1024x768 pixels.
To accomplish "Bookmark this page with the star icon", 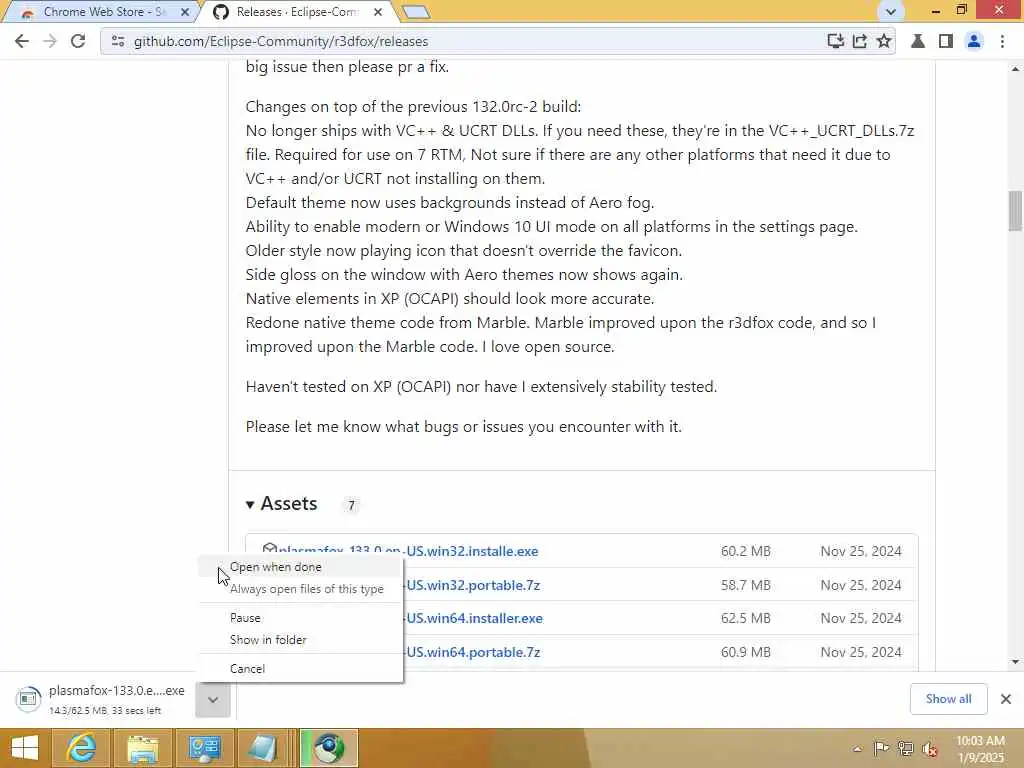I will click(884, 41).
